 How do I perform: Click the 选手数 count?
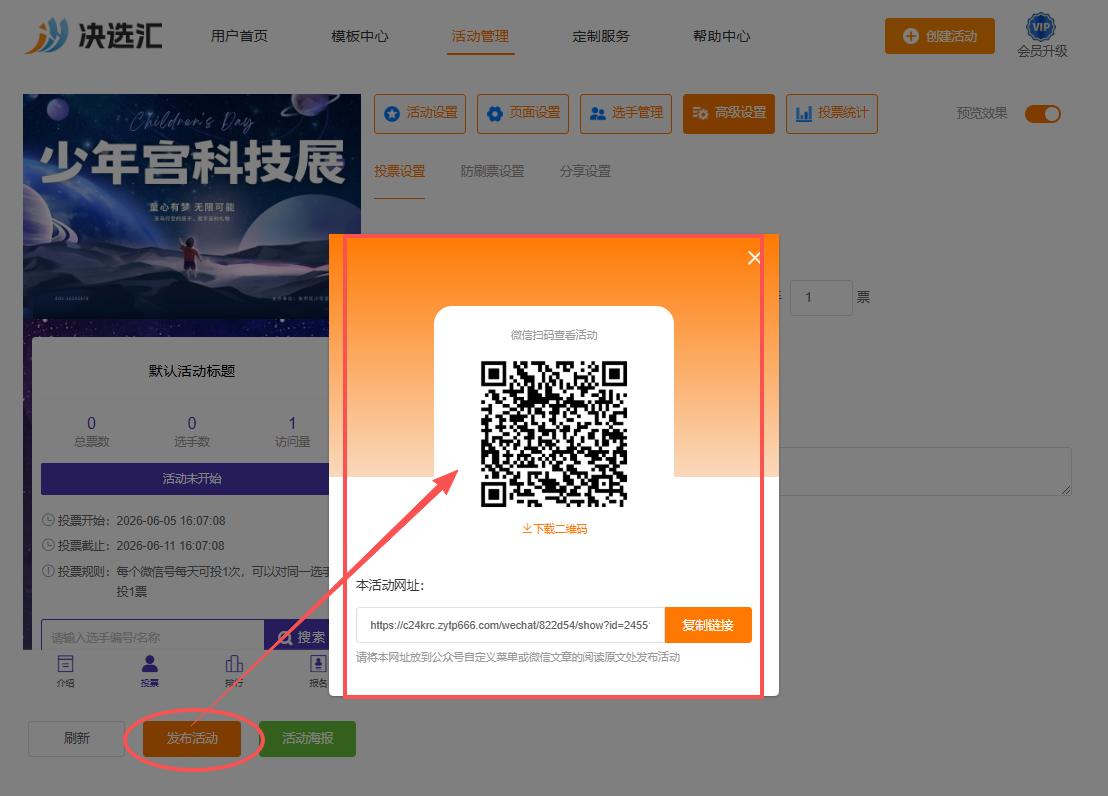pos(191,423)
